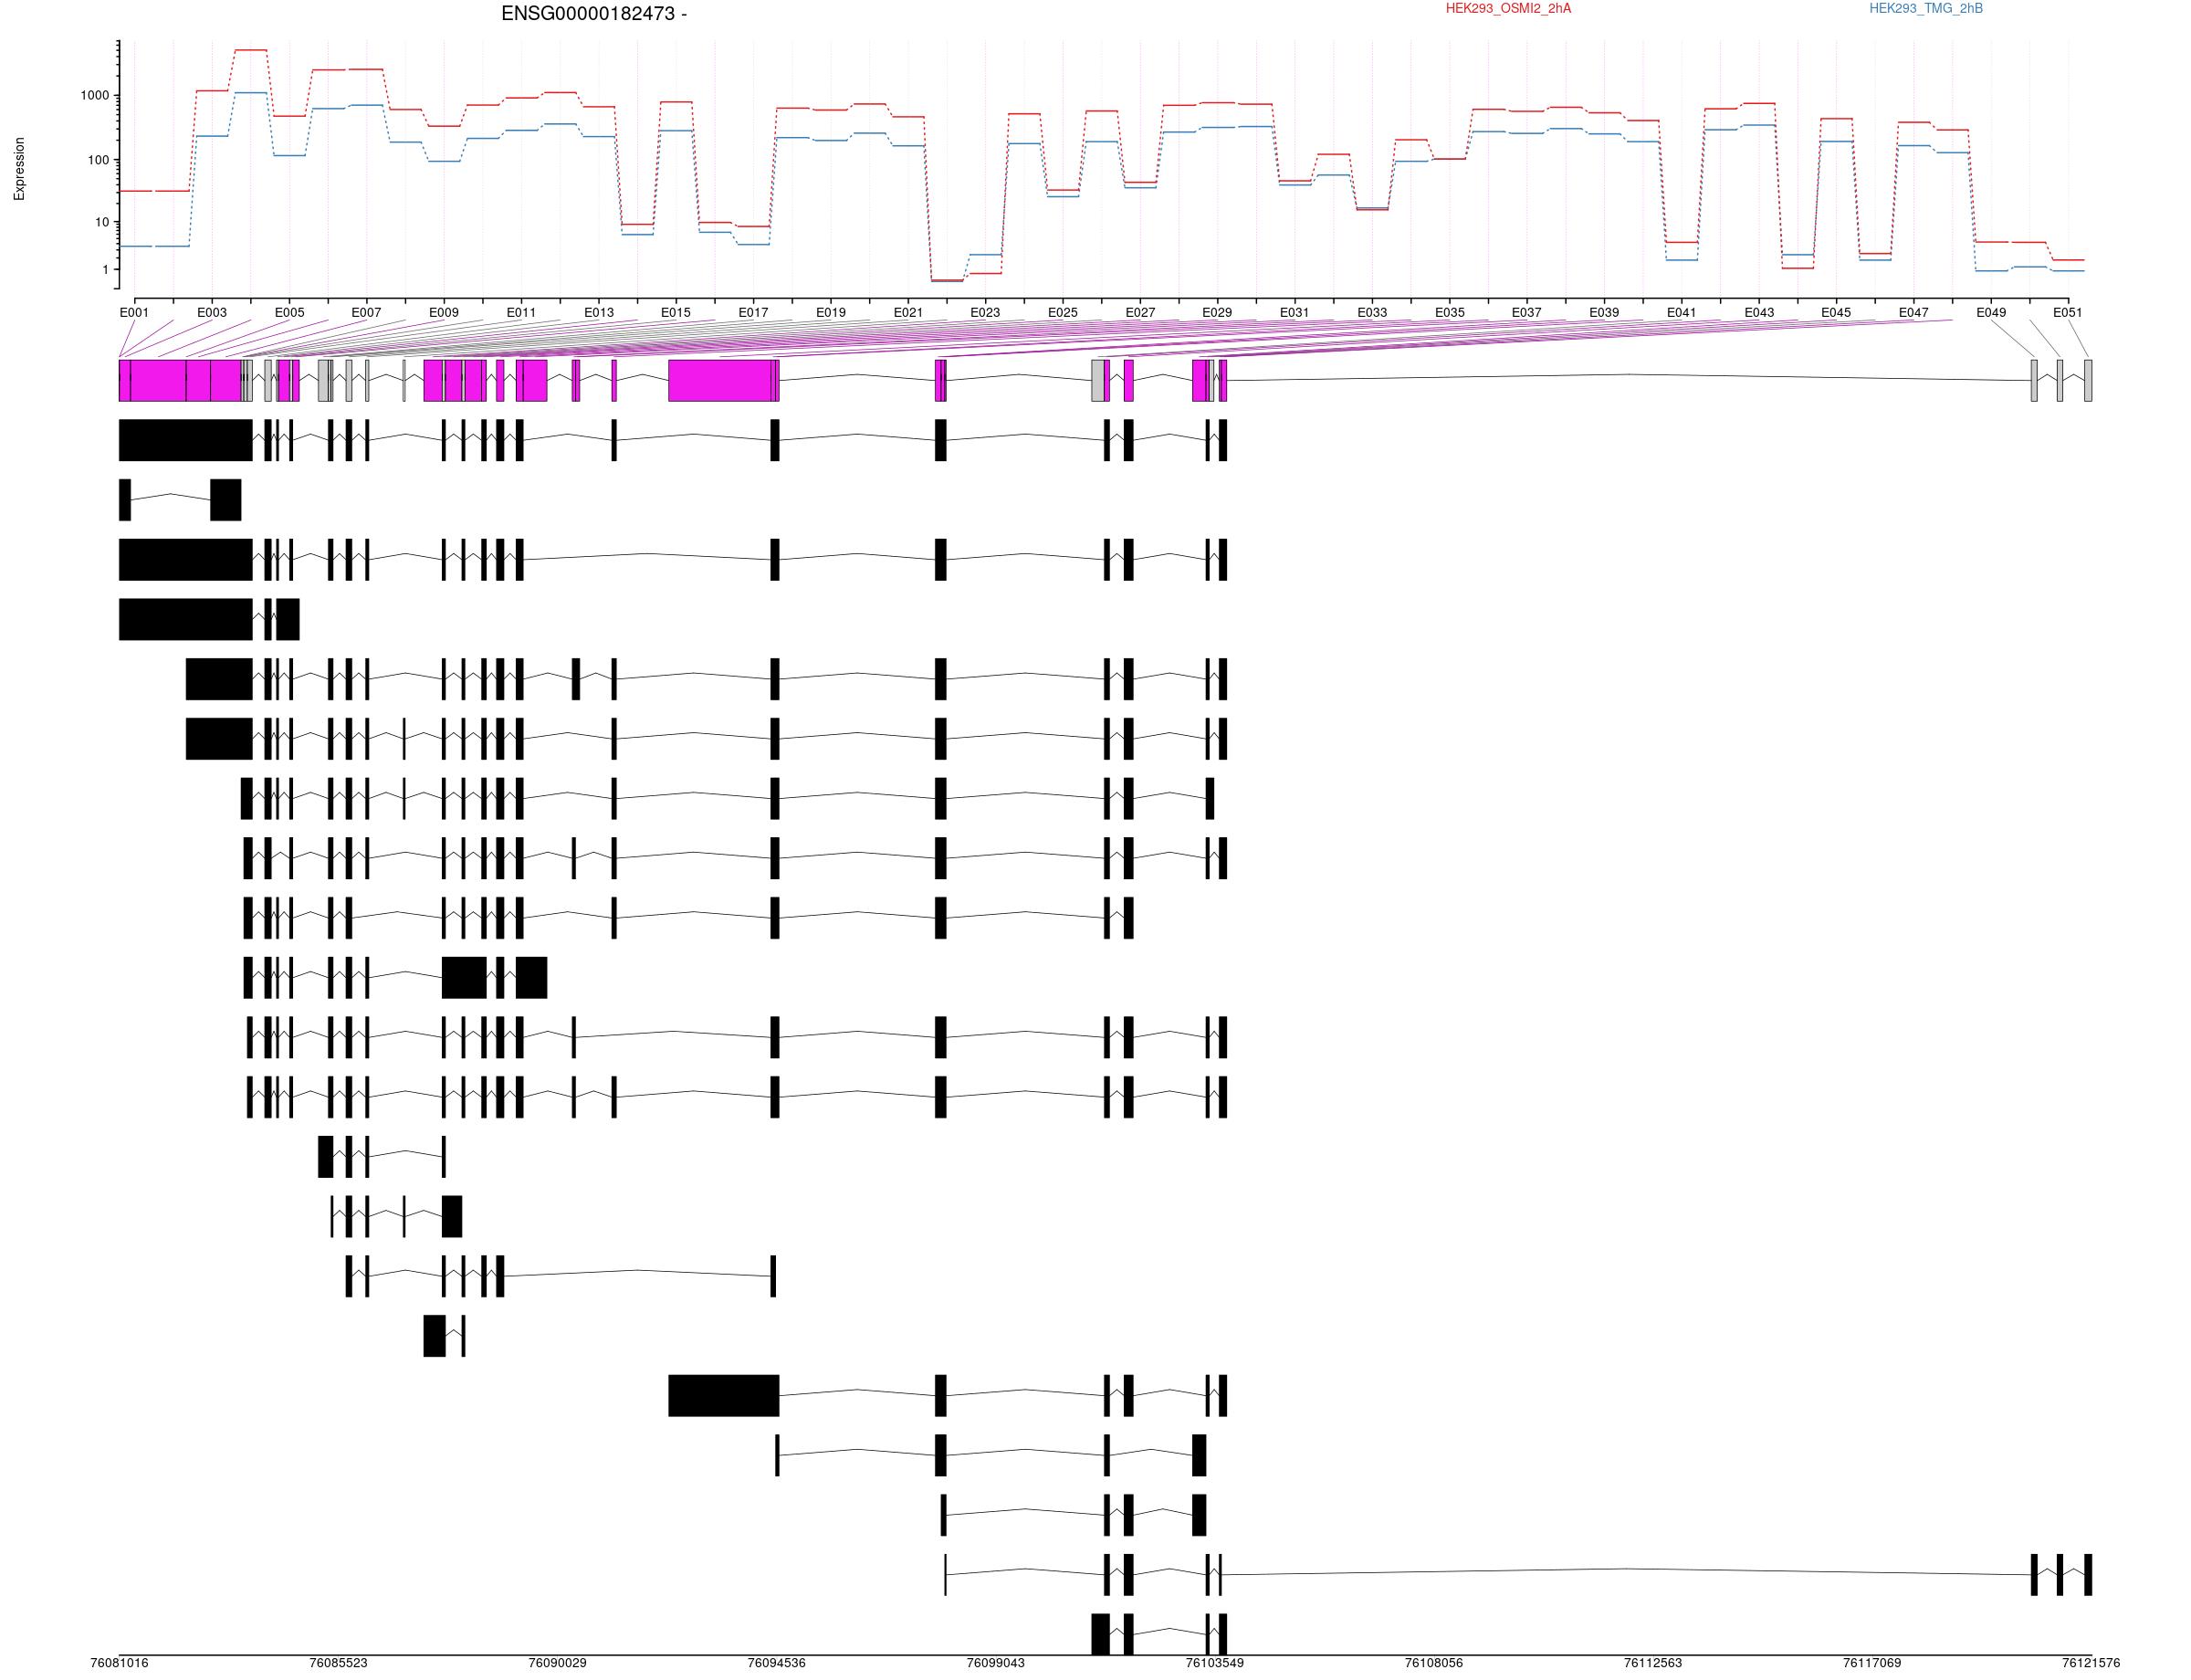Select exon bin label E011
Viewport: 2191px width, 1680px height.
[521, 312]
